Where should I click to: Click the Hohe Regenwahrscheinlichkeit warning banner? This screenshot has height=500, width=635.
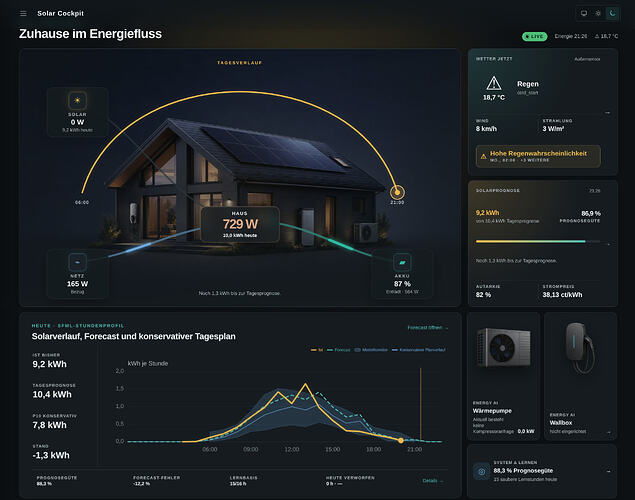[538, 156]
